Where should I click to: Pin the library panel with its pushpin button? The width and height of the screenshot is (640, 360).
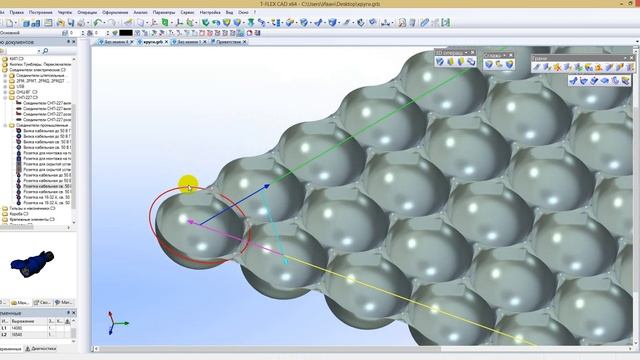69,42
